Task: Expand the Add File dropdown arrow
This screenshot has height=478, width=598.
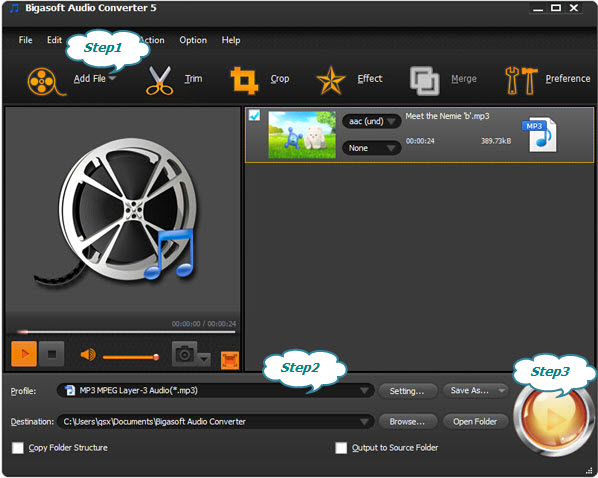Action: pos(112,78)
